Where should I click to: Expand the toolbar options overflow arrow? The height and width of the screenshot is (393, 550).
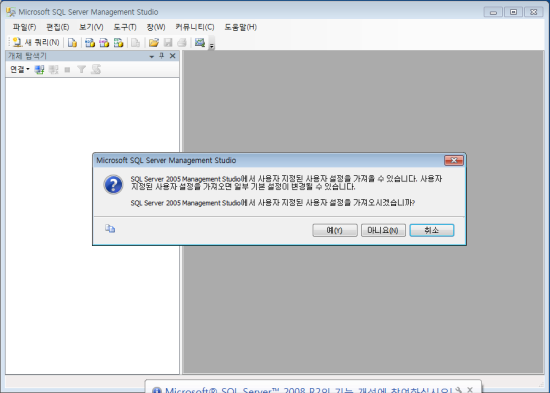pyautogui.click(x=212, y=45)
